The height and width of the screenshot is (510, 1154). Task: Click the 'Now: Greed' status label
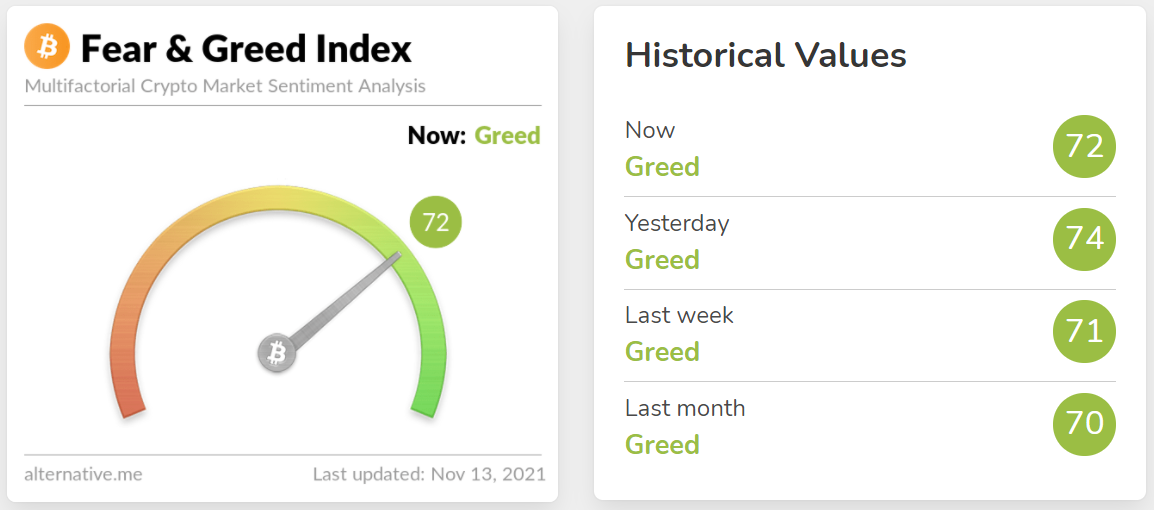tap(474, 136)
